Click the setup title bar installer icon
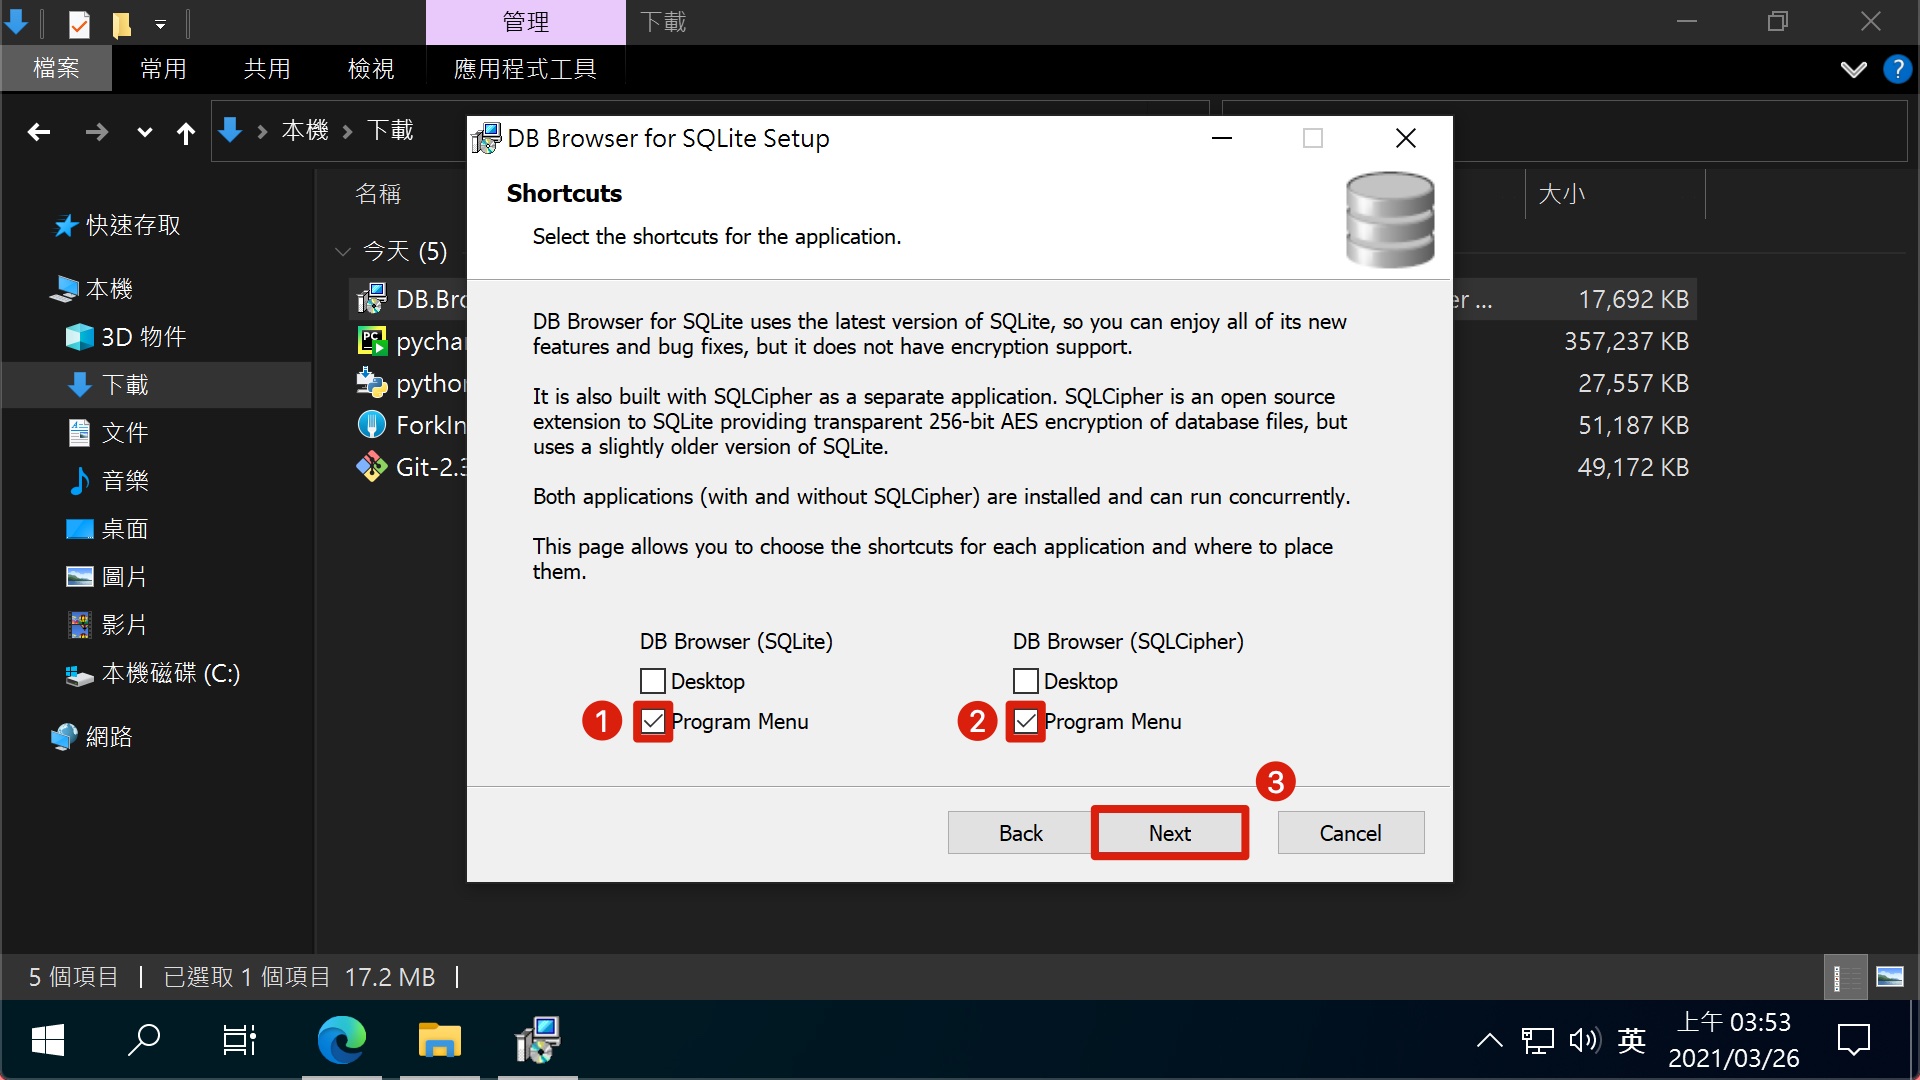 pyautogui.click(x=487, y=138)
